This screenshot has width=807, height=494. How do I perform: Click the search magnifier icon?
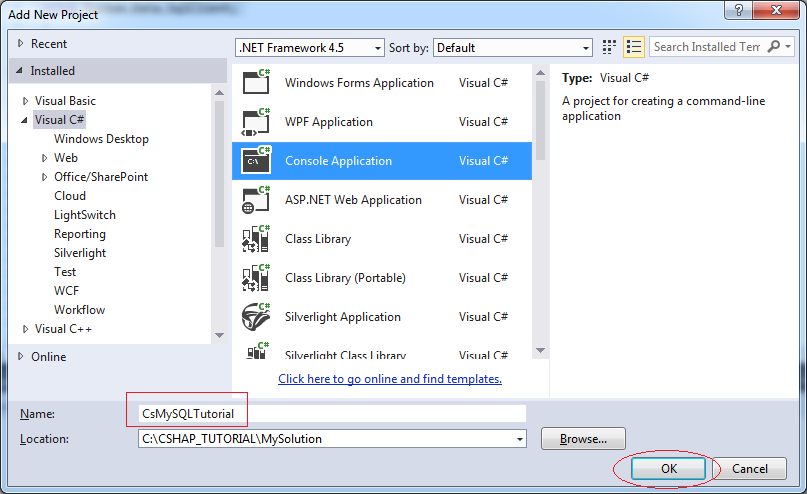point(774,47)
